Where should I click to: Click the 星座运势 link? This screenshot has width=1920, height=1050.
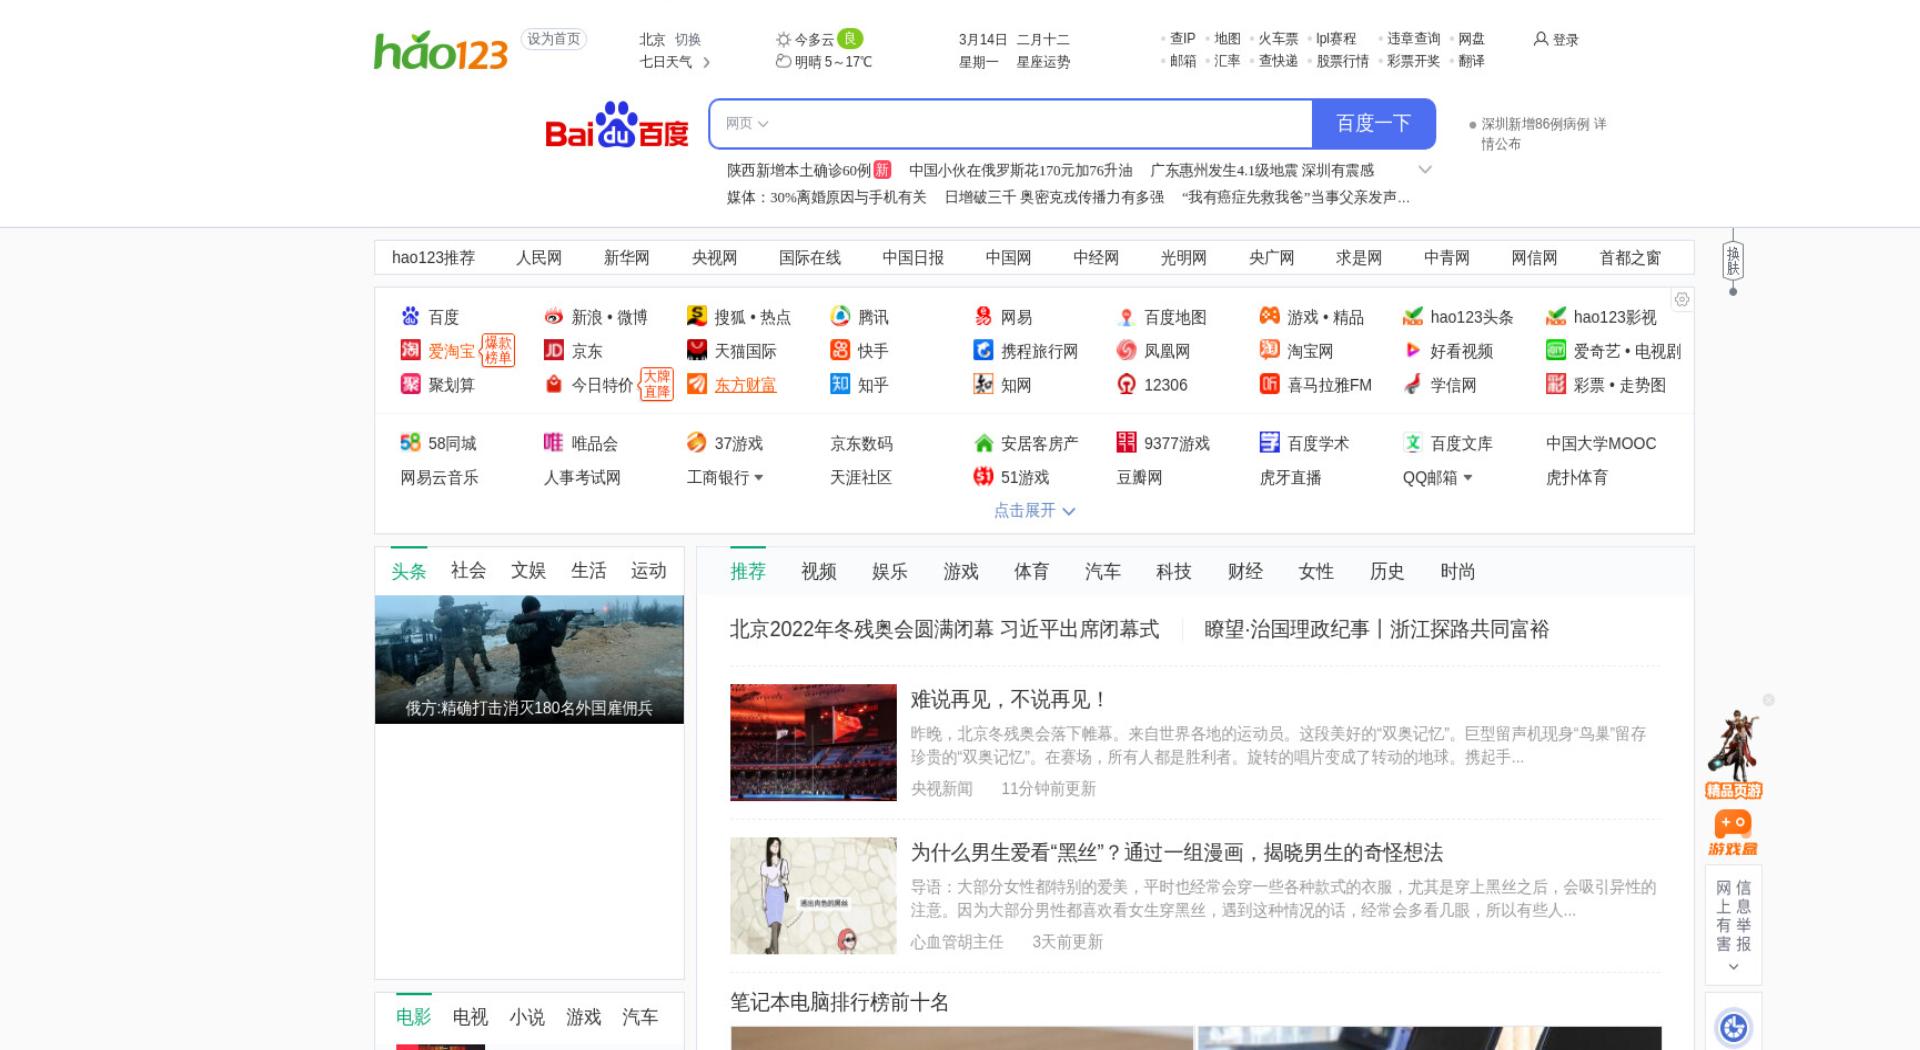click(1043, 62)
